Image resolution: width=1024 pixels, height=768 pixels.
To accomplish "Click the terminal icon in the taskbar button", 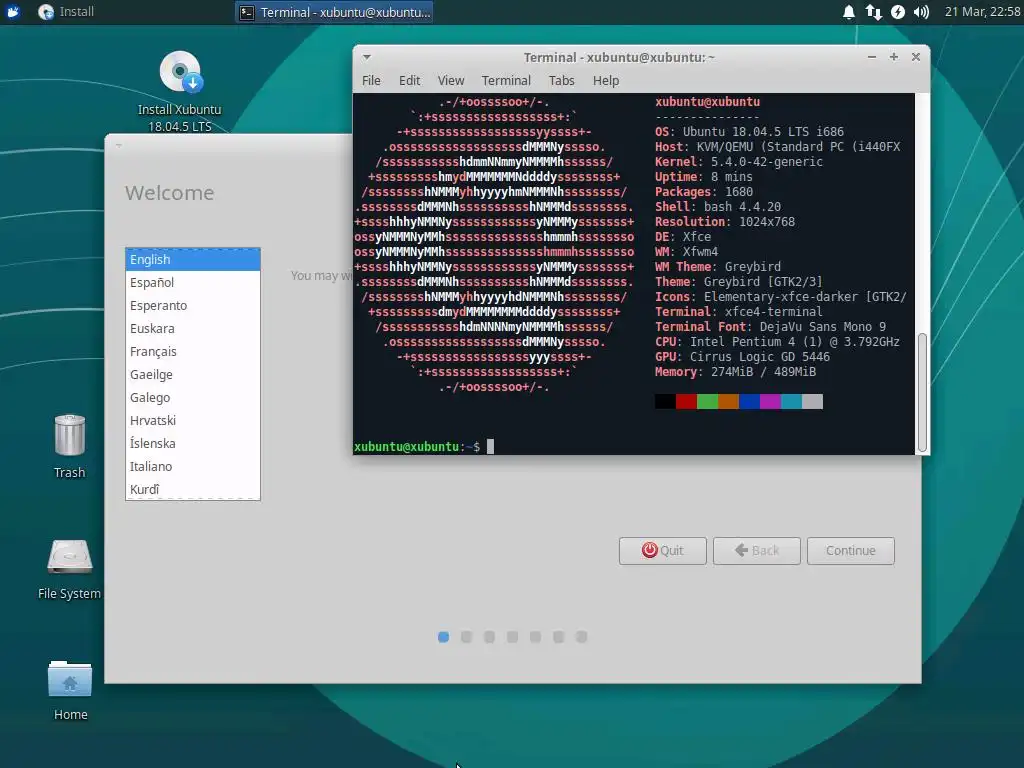I will tap(247, 12).
